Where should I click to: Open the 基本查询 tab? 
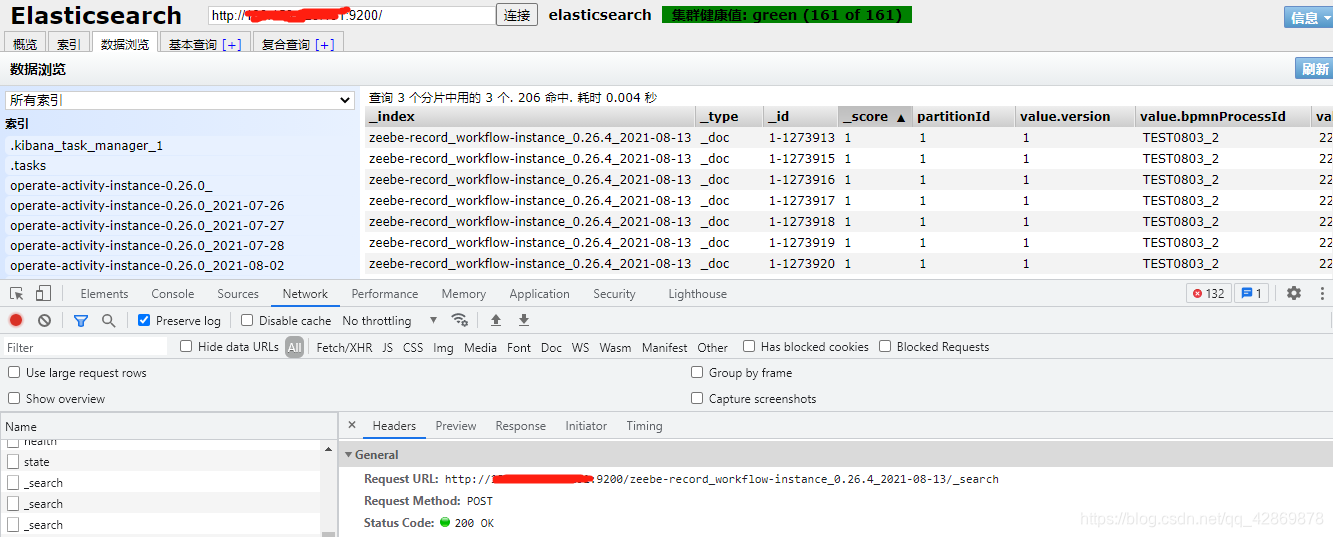205,44
